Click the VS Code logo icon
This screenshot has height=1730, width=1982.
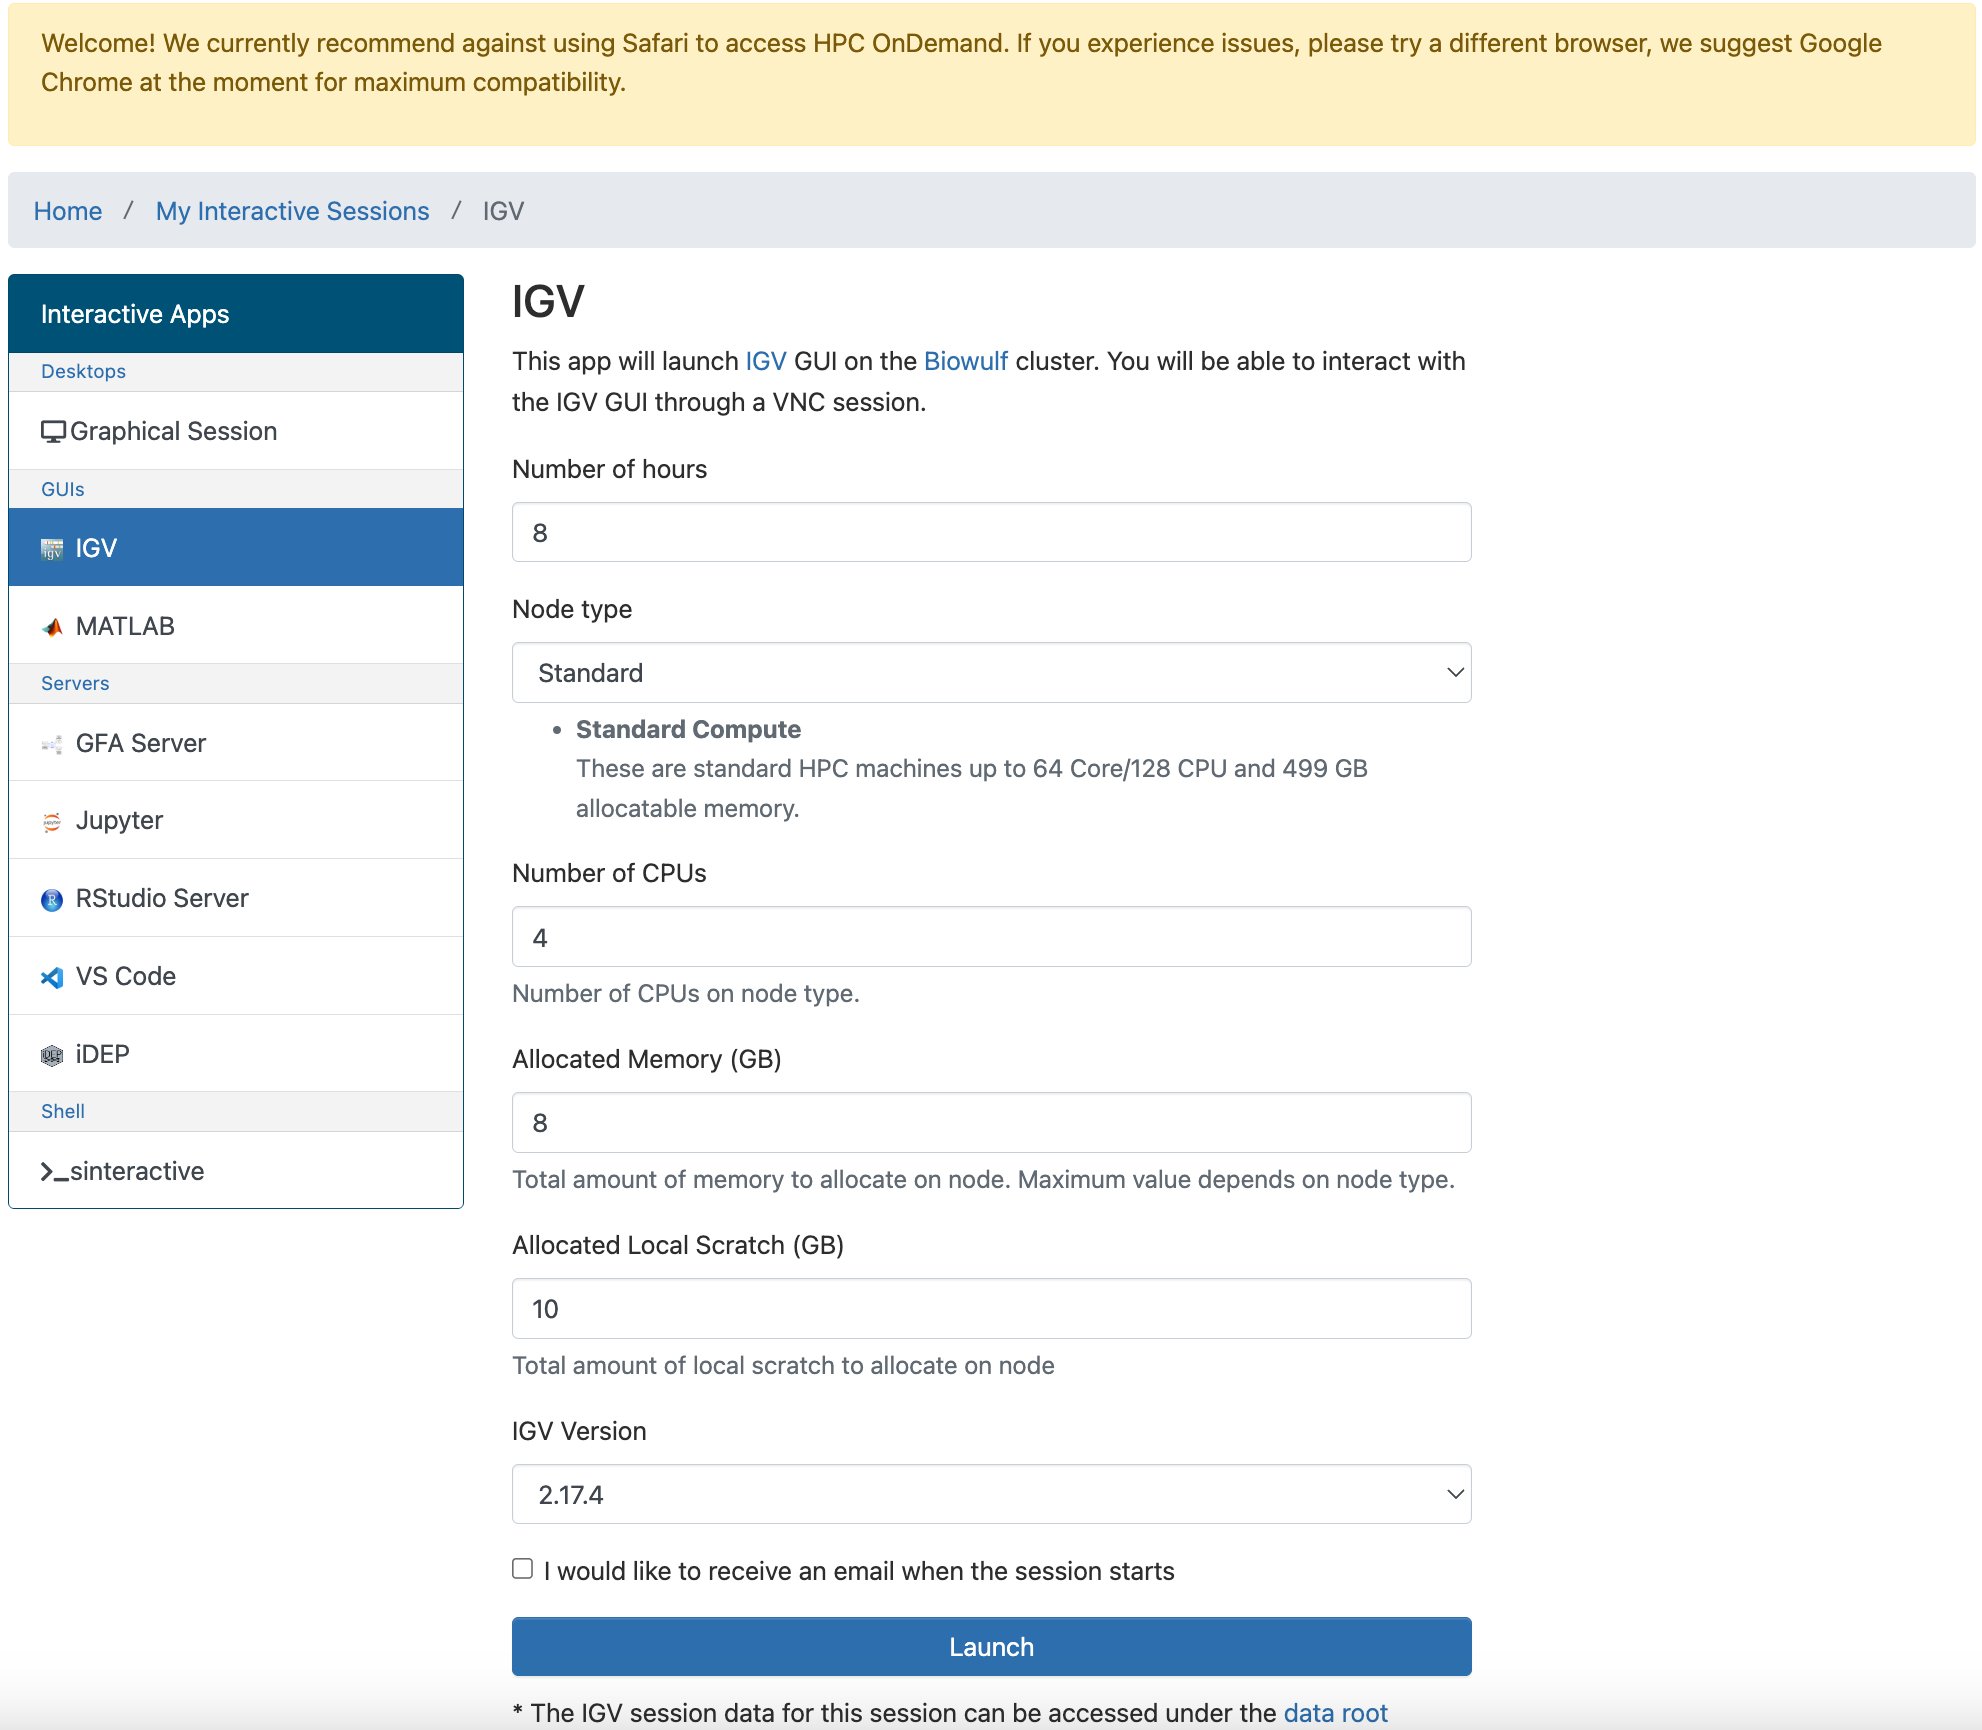52,977
